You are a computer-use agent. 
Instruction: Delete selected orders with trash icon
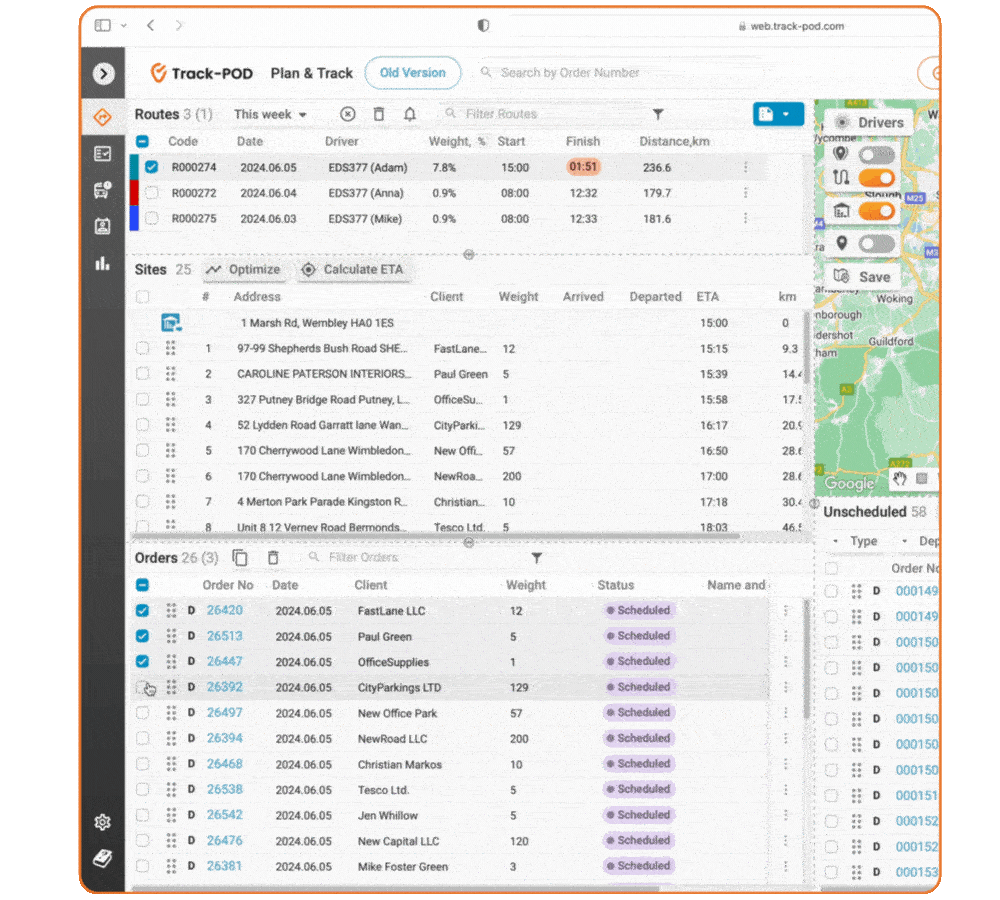[x=273, y=557]
